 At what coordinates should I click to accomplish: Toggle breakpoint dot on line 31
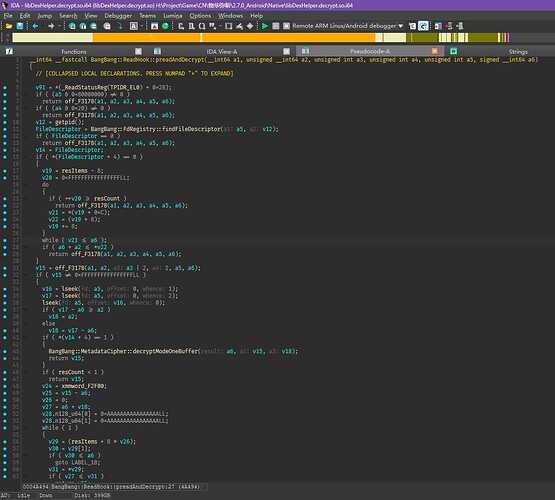coord(5,268)
